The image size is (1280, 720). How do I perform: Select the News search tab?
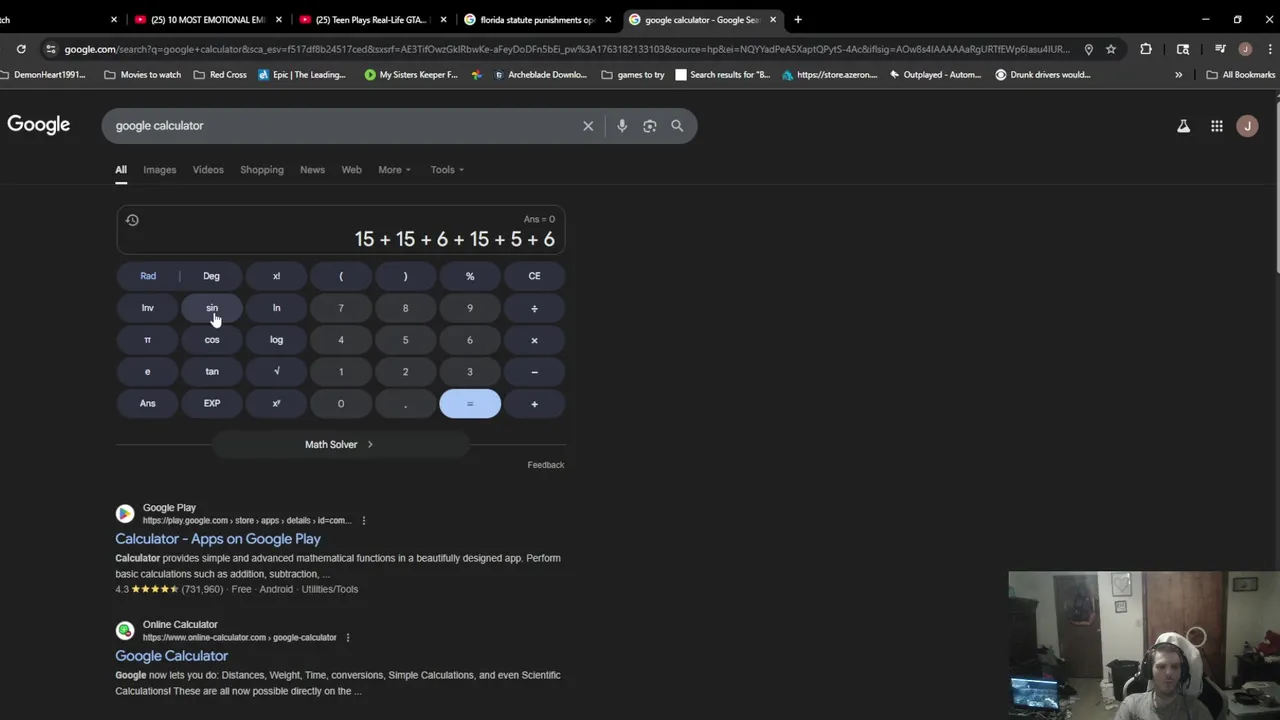312,170
